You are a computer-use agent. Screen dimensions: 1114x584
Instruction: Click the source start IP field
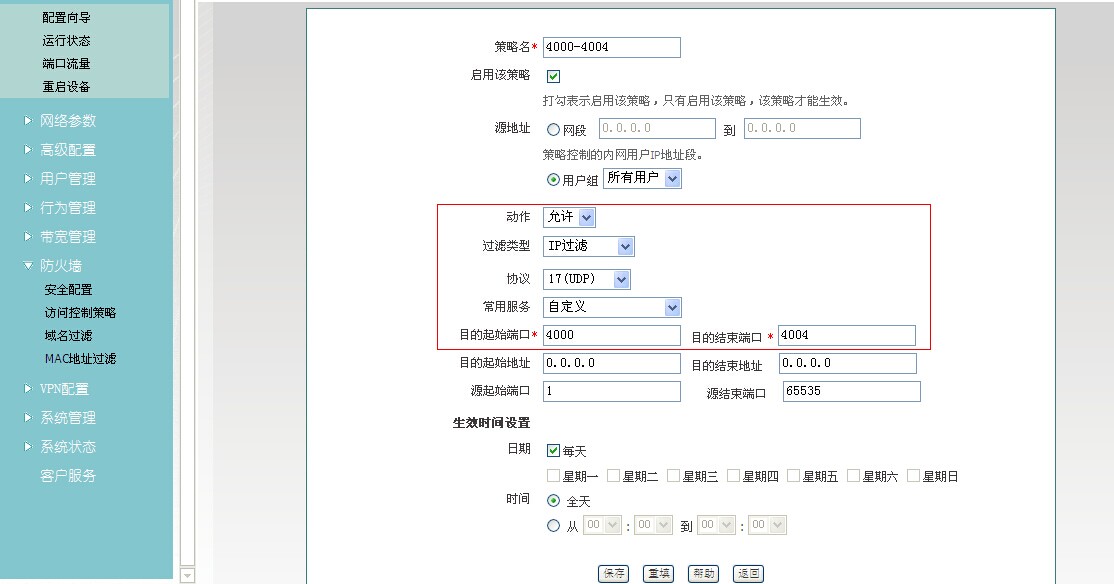[657, 129]
